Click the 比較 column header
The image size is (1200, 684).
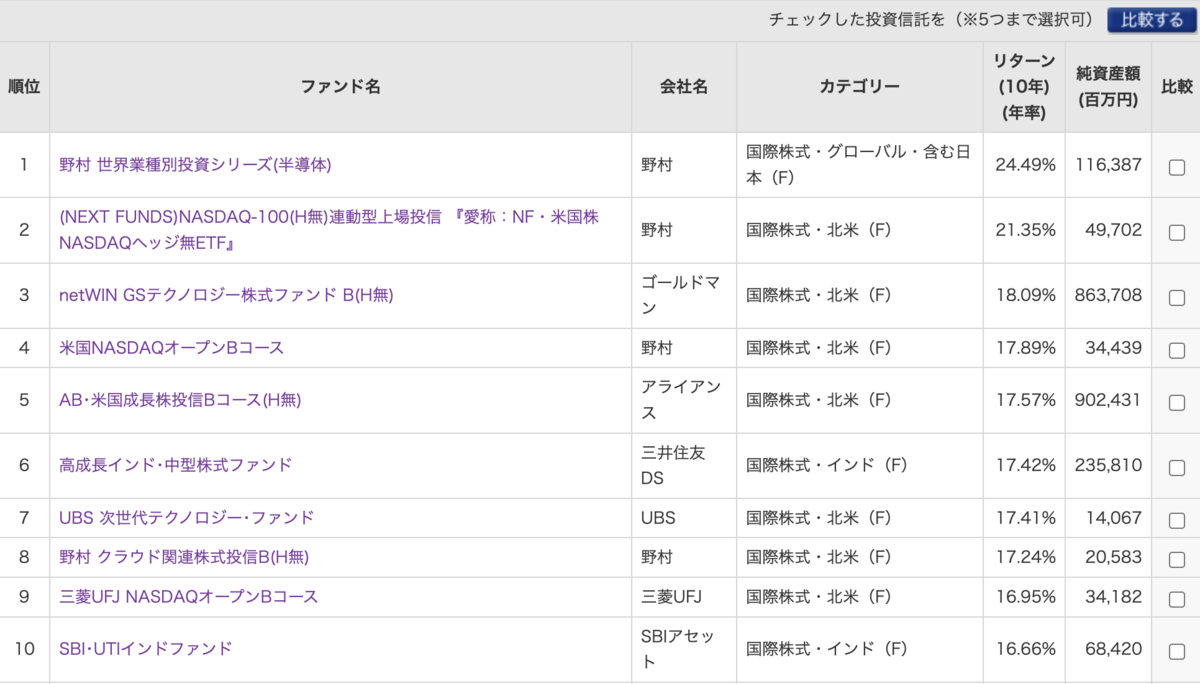pyautogui.click(x=1176, y=87)
